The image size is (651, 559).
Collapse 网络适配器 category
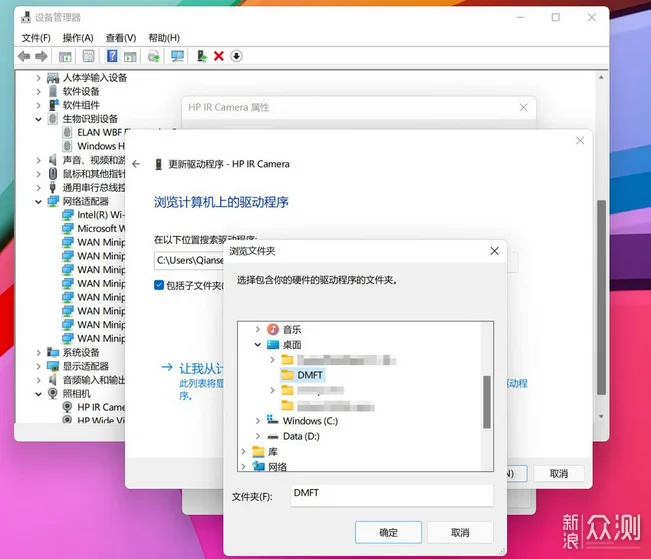coord(38,202)
